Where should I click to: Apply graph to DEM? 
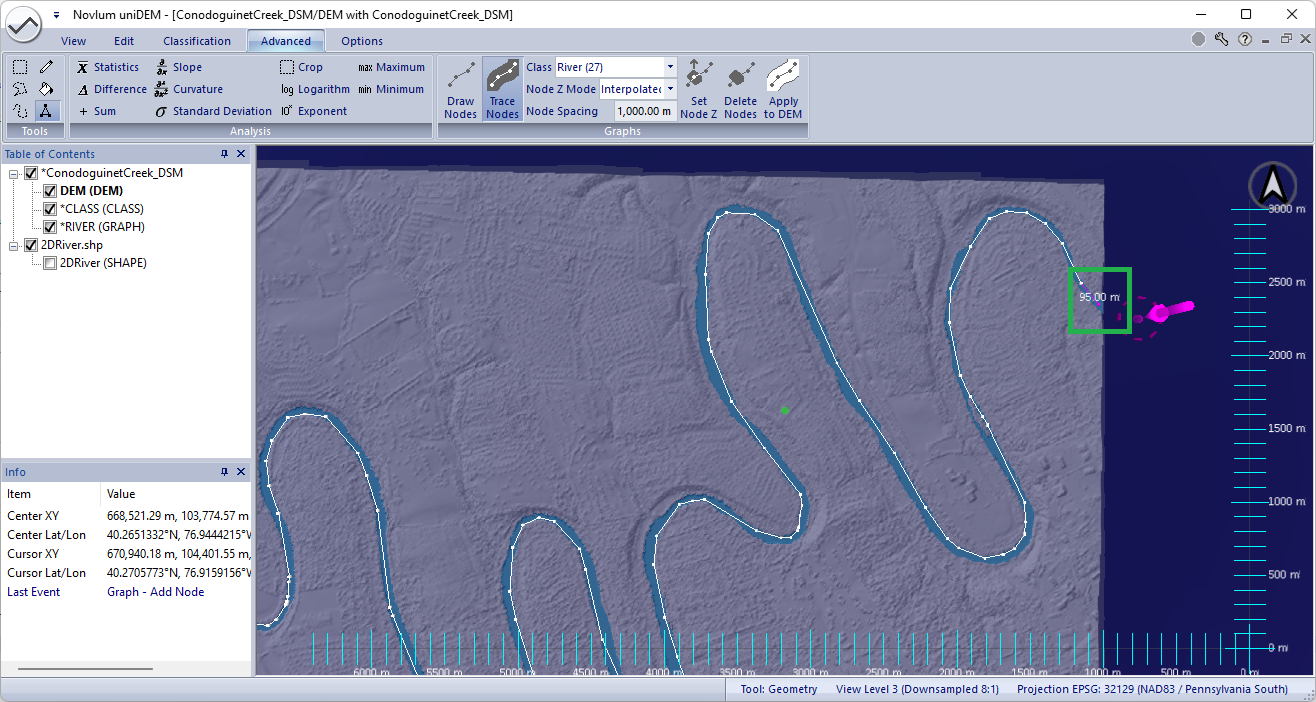pos(784,90)
